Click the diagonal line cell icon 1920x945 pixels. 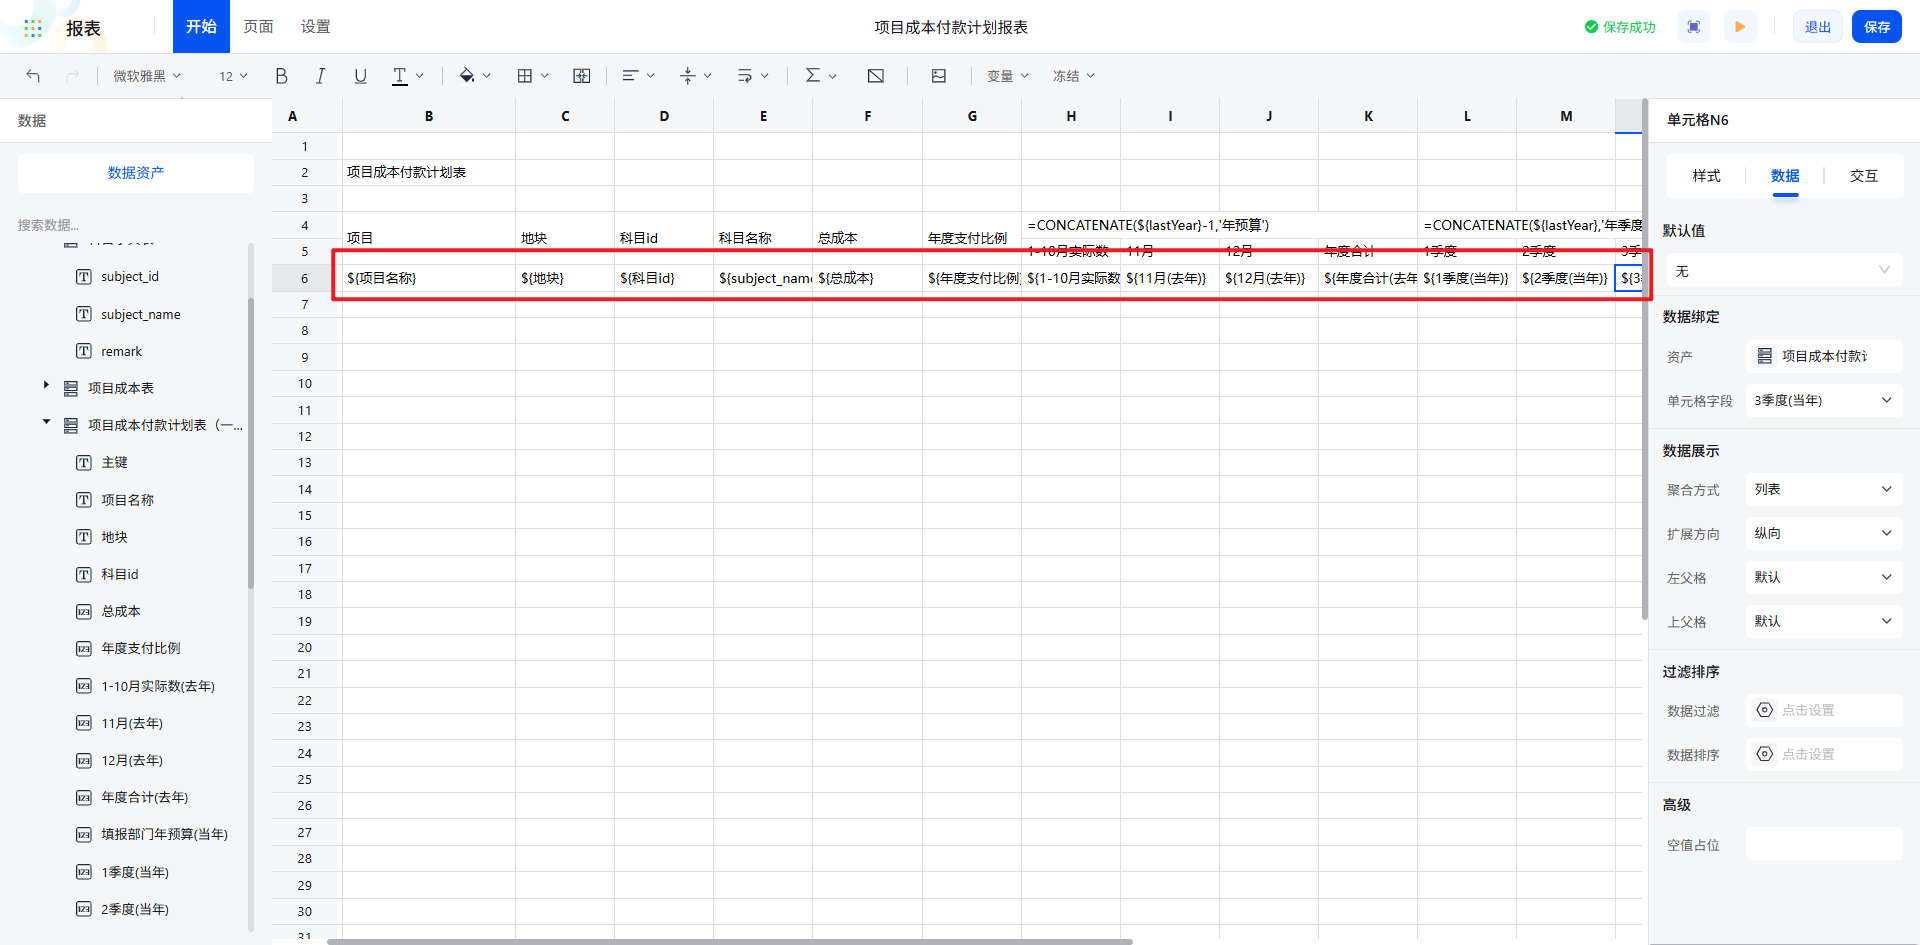875,76
